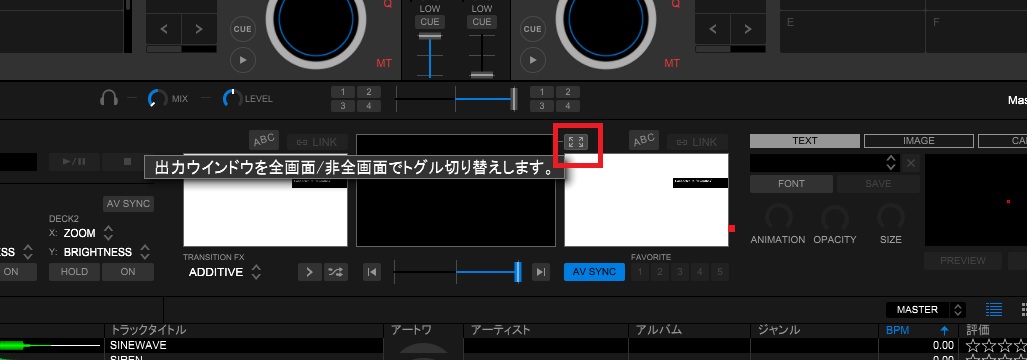Switch to the TEXT tab
The width and height of the screenshot is (1027, 360).
point(805,141)
